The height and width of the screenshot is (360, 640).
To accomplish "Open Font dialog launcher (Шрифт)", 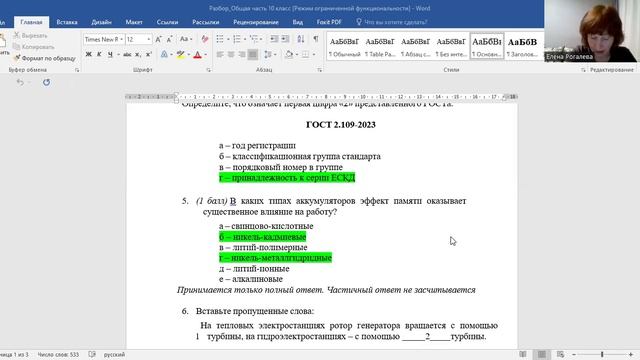I will tap(209, 70).
